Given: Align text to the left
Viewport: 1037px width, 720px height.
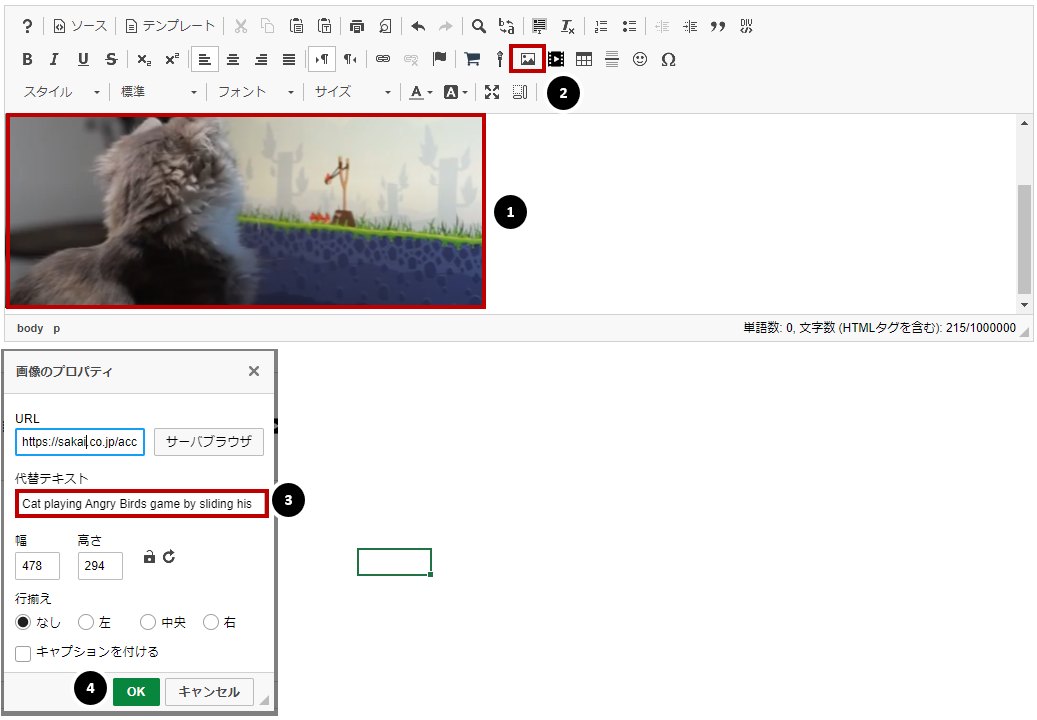Looking at the screenshot, I should (x=205, y=60).
